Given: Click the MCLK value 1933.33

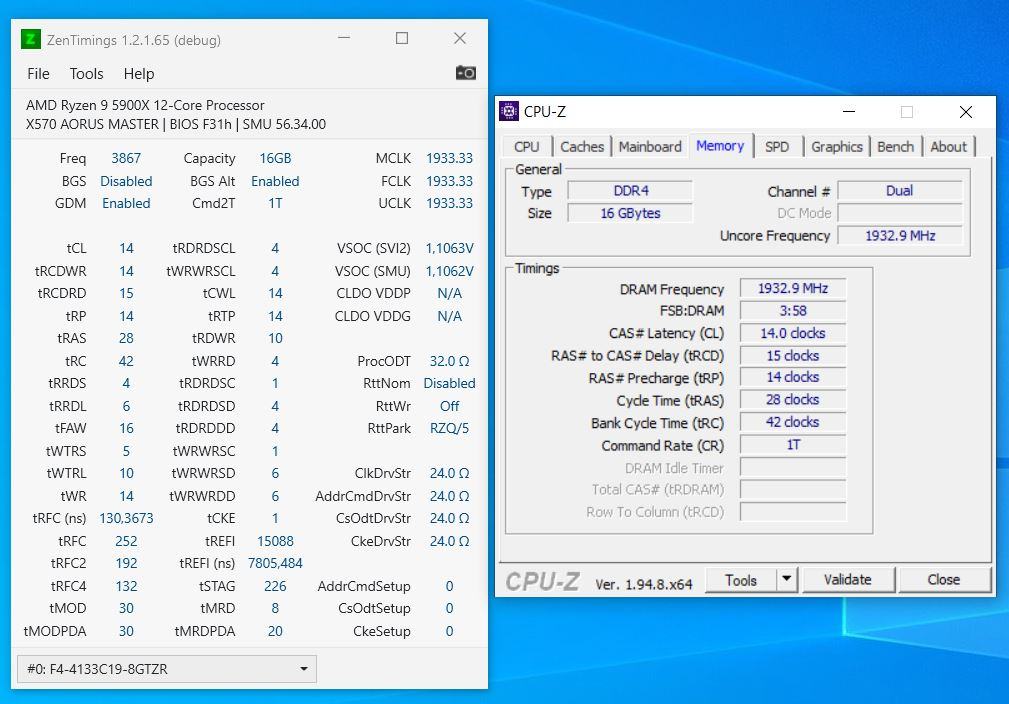Looking at the screenshot, I should tap(449, 158).
